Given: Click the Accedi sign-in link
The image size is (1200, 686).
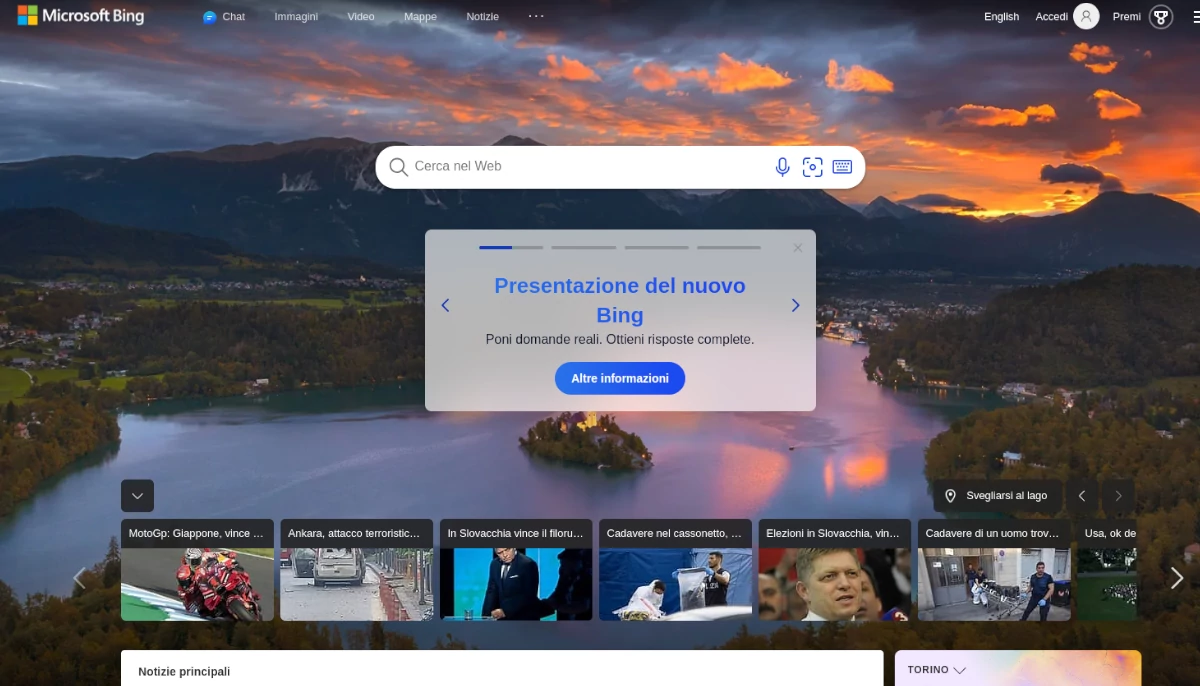Looking at the screenshot, I should (1051, 17).
